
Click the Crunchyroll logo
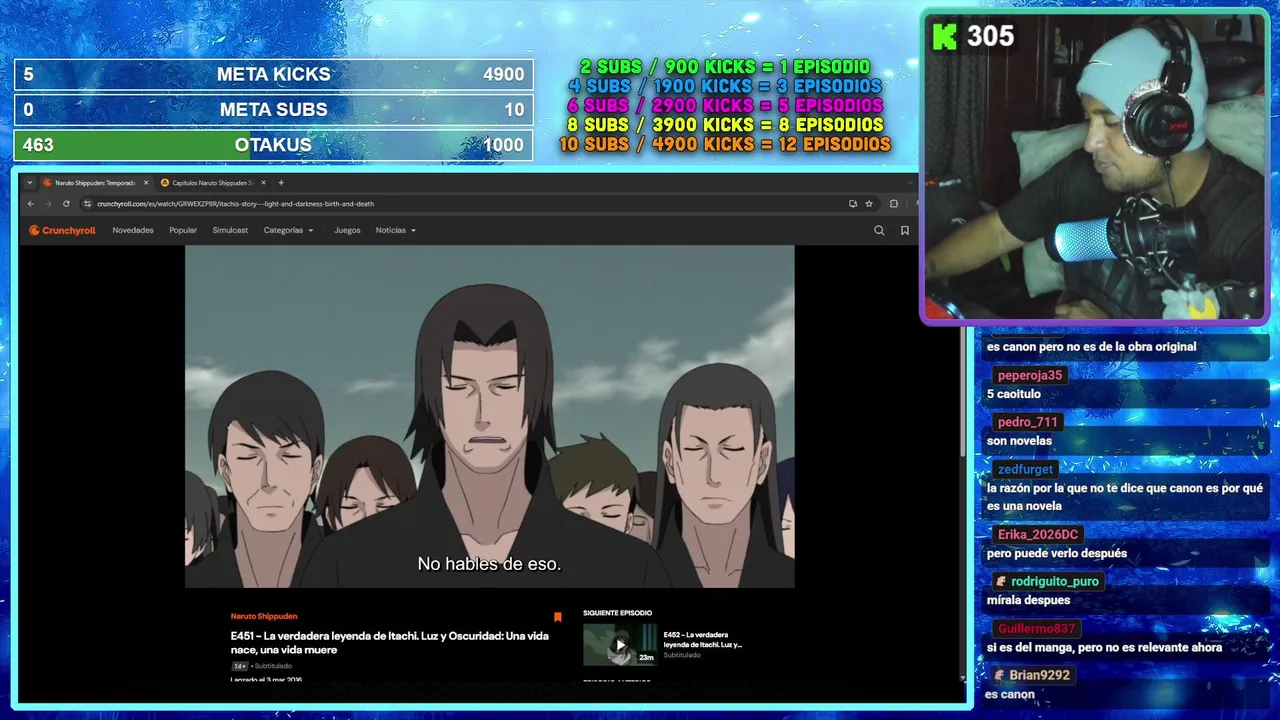62,230
